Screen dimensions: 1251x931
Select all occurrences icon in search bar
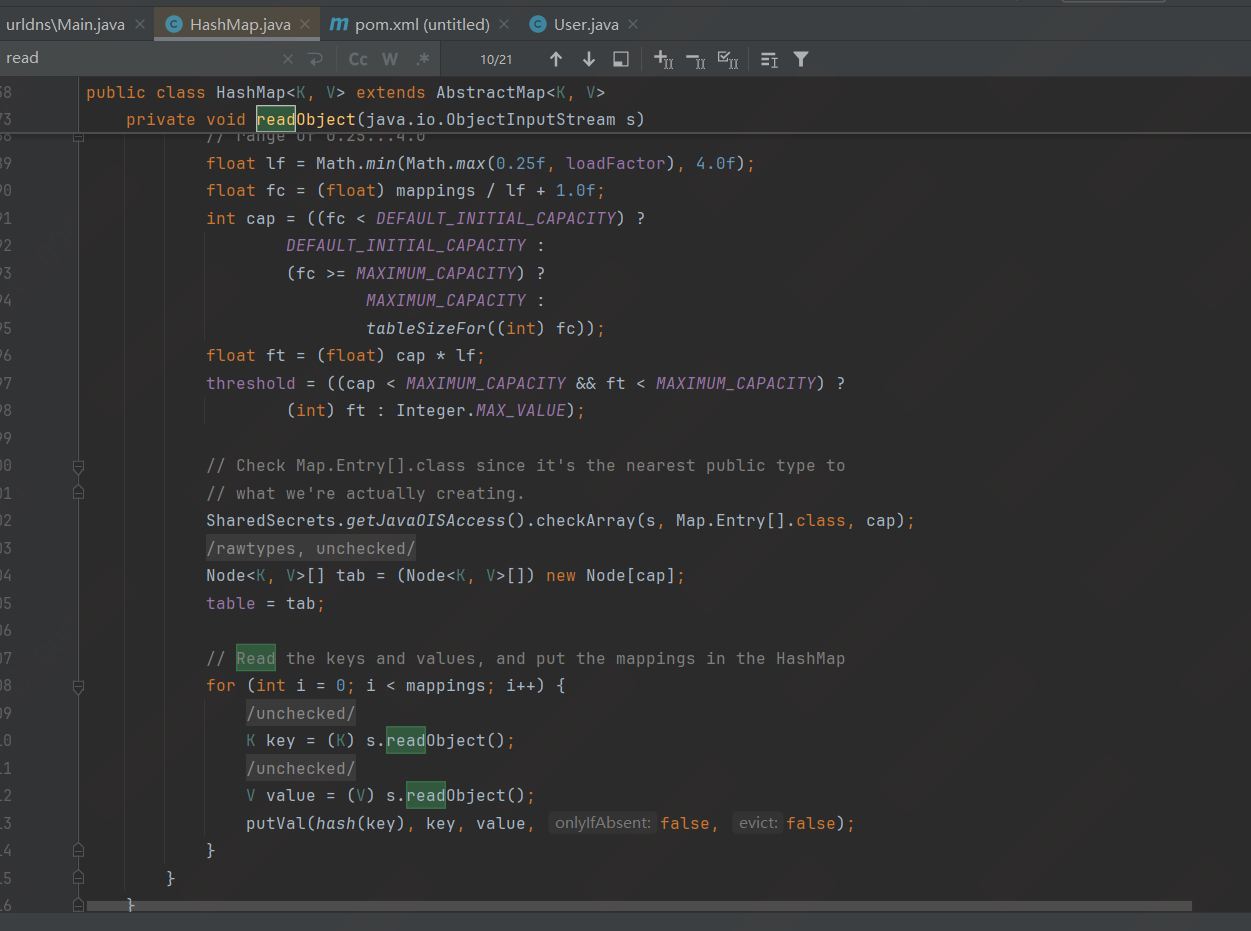(x=729, y=59)
